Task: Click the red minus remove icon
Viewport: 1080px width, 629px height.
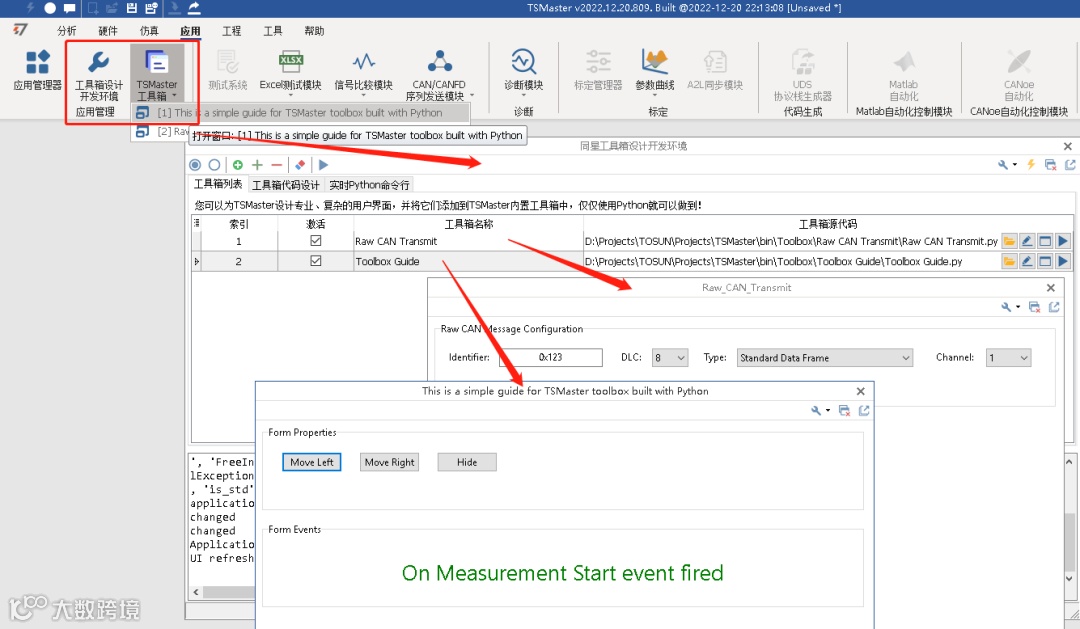Action: (x=276, y=165)
